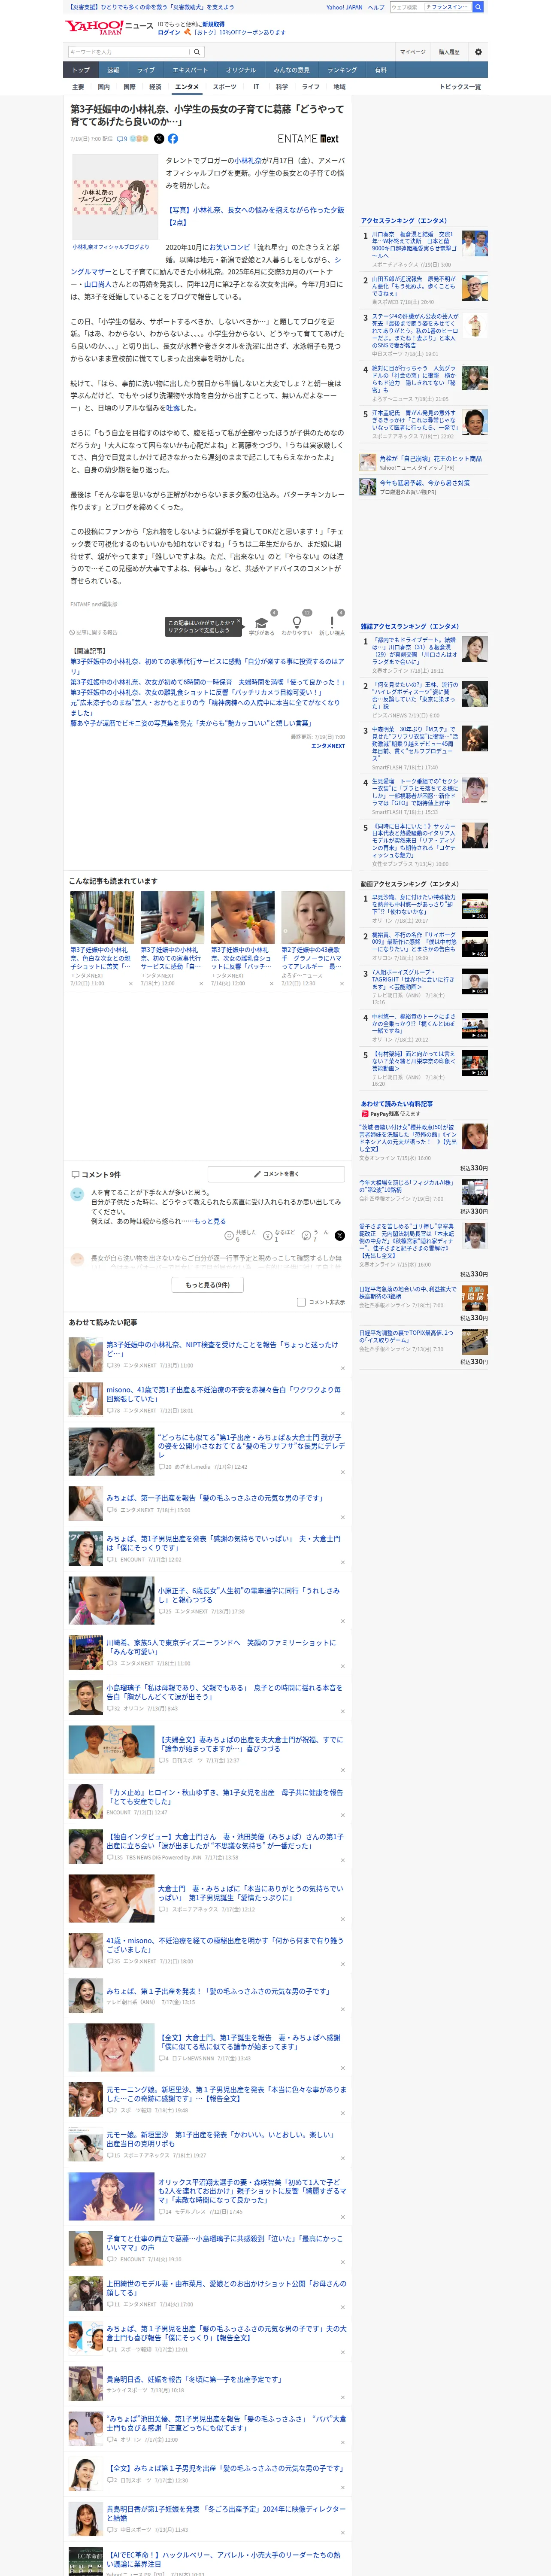
Task: Click the エンタメNEXT source link
Action: pyautogui.click(x=327, y=746)
